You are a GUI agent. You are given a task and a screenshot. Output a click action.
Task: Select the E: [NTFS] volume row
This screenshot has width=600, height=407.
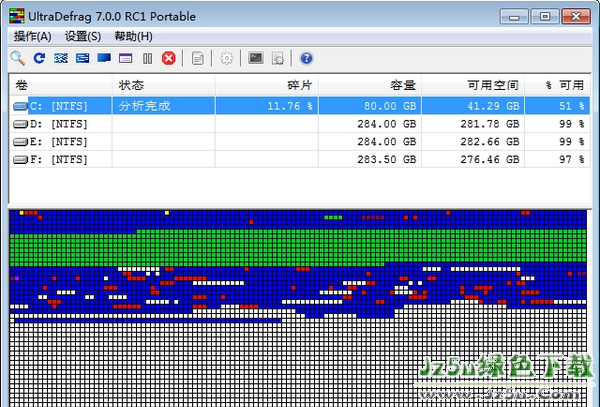(300, 142)
